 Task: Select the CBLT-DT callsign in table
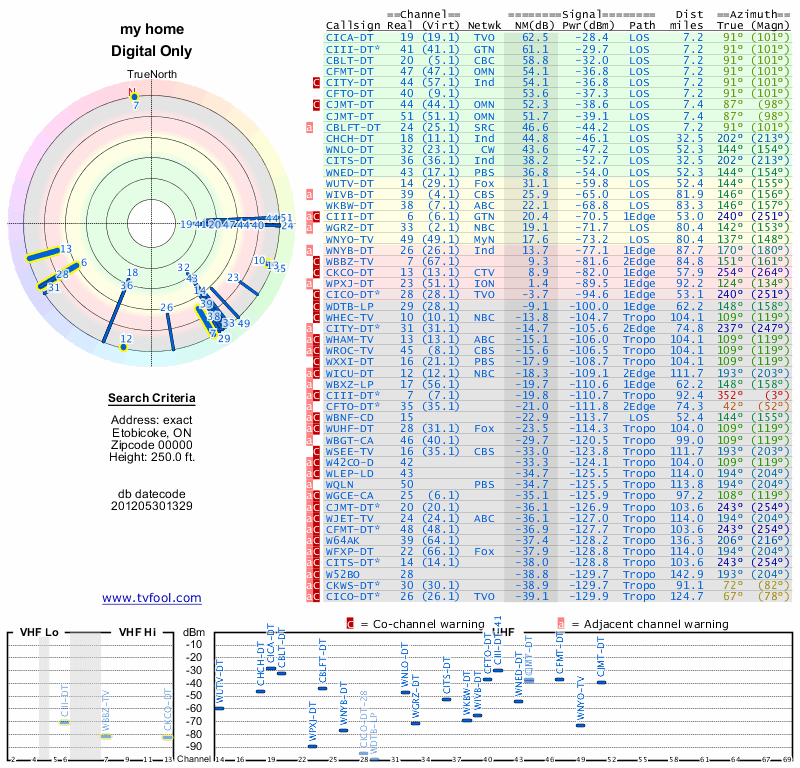tap(350, 59)
